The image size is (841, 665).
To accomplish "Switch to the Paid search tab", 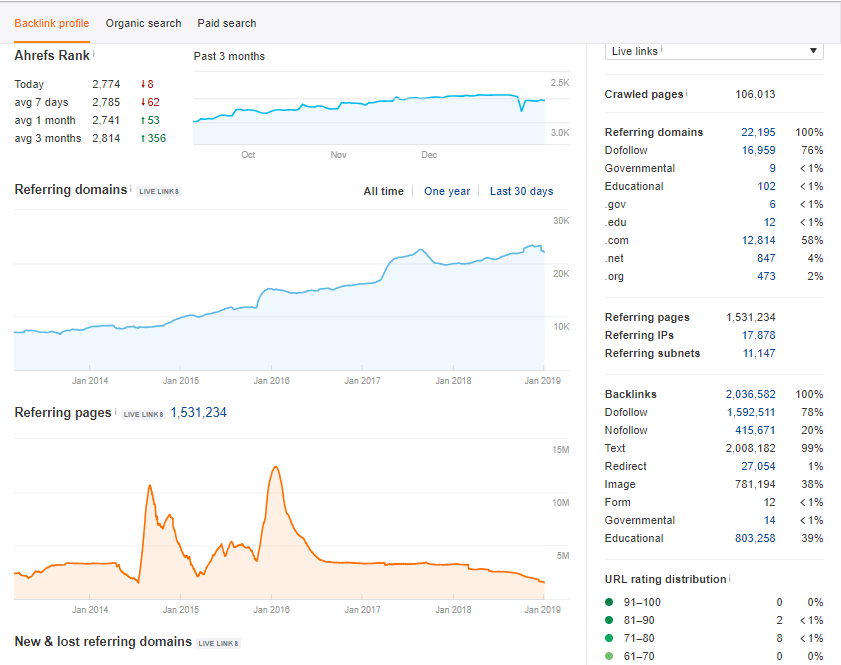I will click(227, 23).
